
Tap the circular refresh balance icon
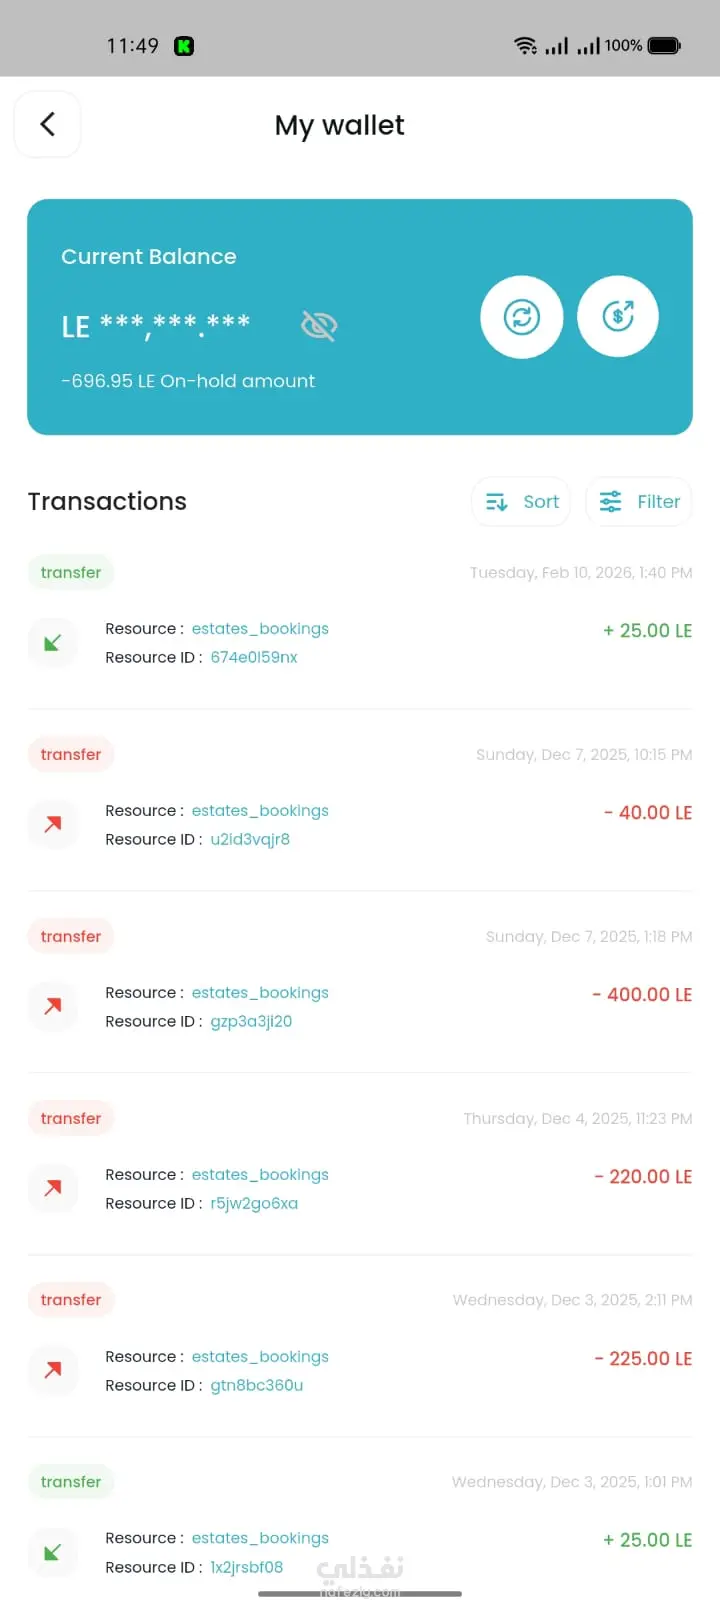click(521, 317)
